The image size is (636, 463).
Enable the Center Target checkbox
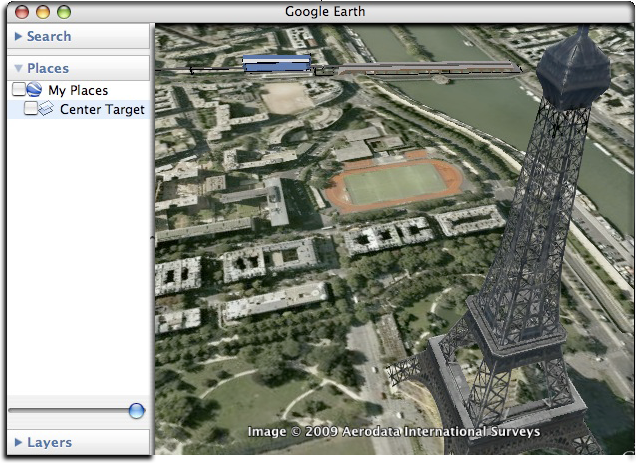(x=30, y=108)
